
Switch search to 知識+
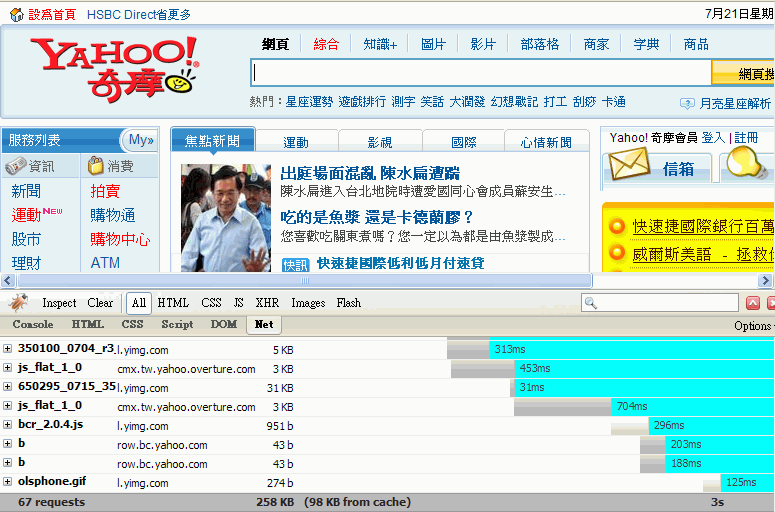(x=380, y=44)
